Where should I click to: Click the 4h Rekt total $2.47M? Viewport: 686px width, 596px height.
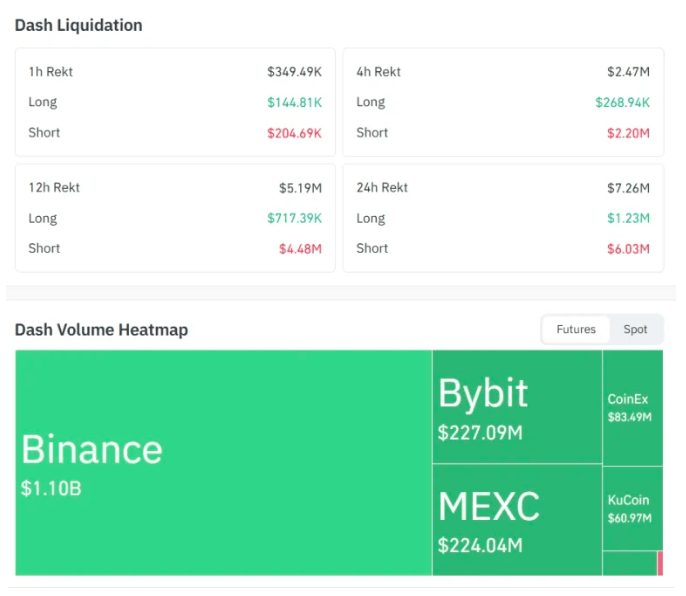click(628, 72)
